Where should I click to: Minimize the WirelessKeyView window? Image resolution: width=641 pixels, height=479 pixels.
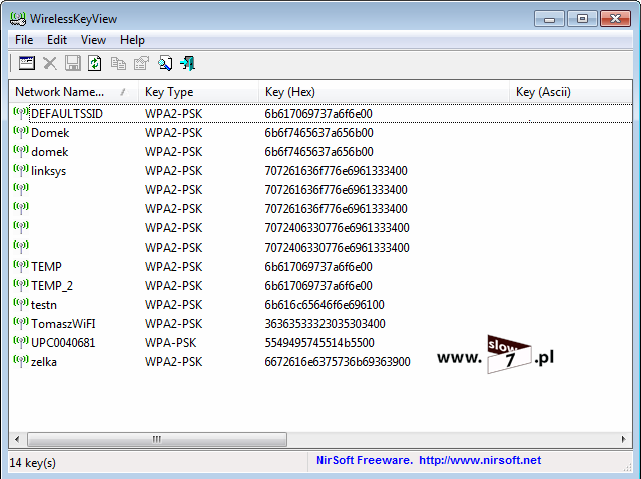point(549,19)
